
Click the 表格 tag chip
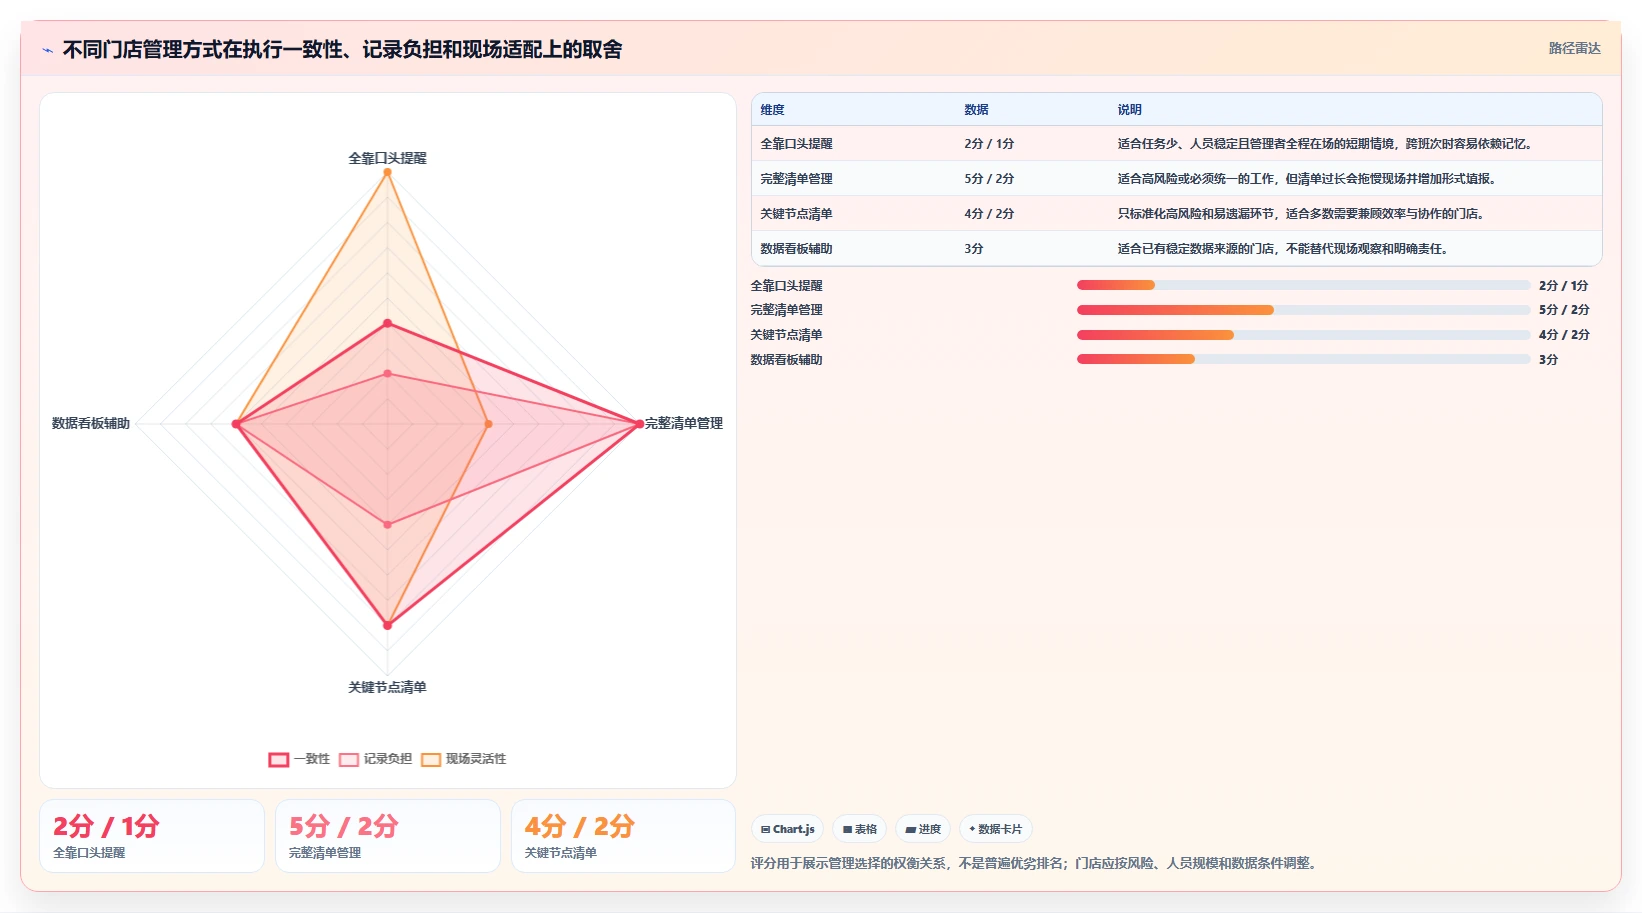[x=859, y=829]
